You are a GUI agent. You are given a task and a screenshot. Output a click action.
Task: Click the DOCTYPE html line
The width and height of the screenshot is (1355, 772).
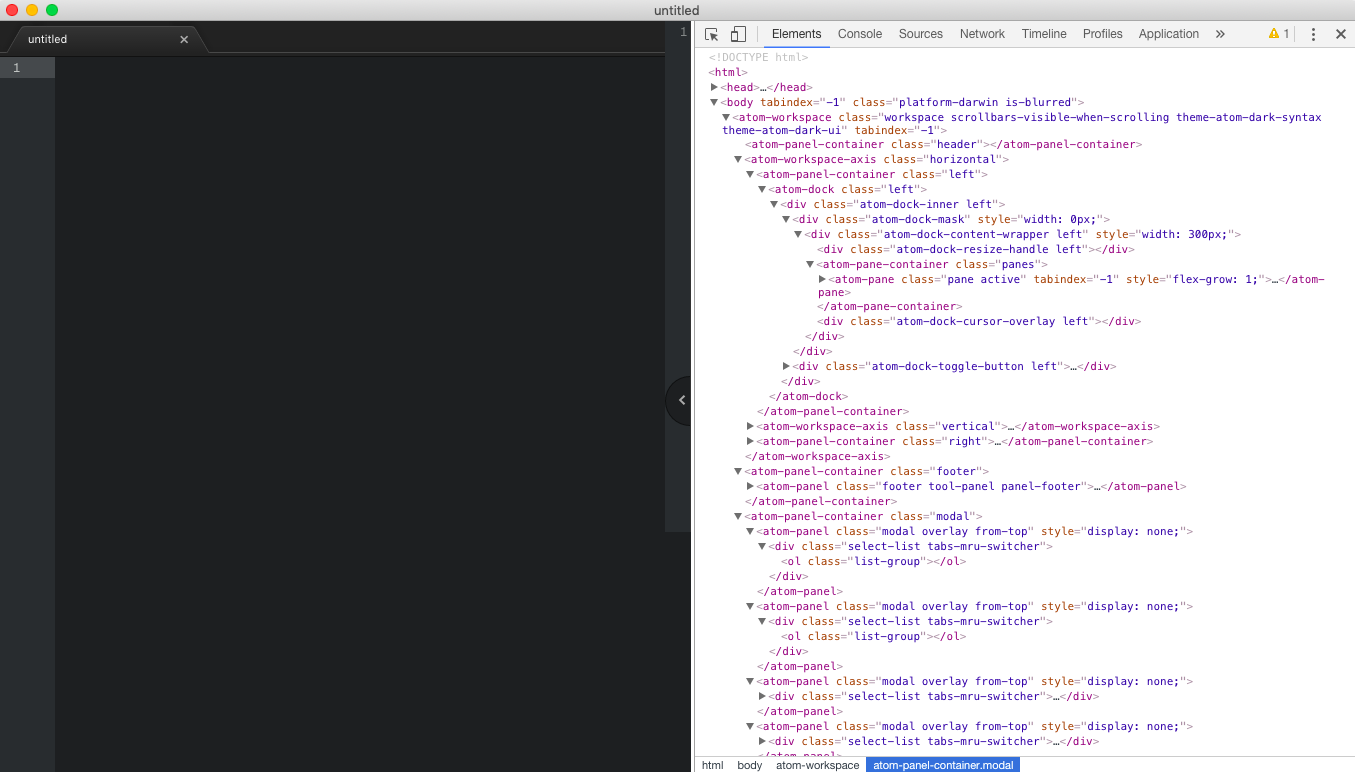[759, 57]
